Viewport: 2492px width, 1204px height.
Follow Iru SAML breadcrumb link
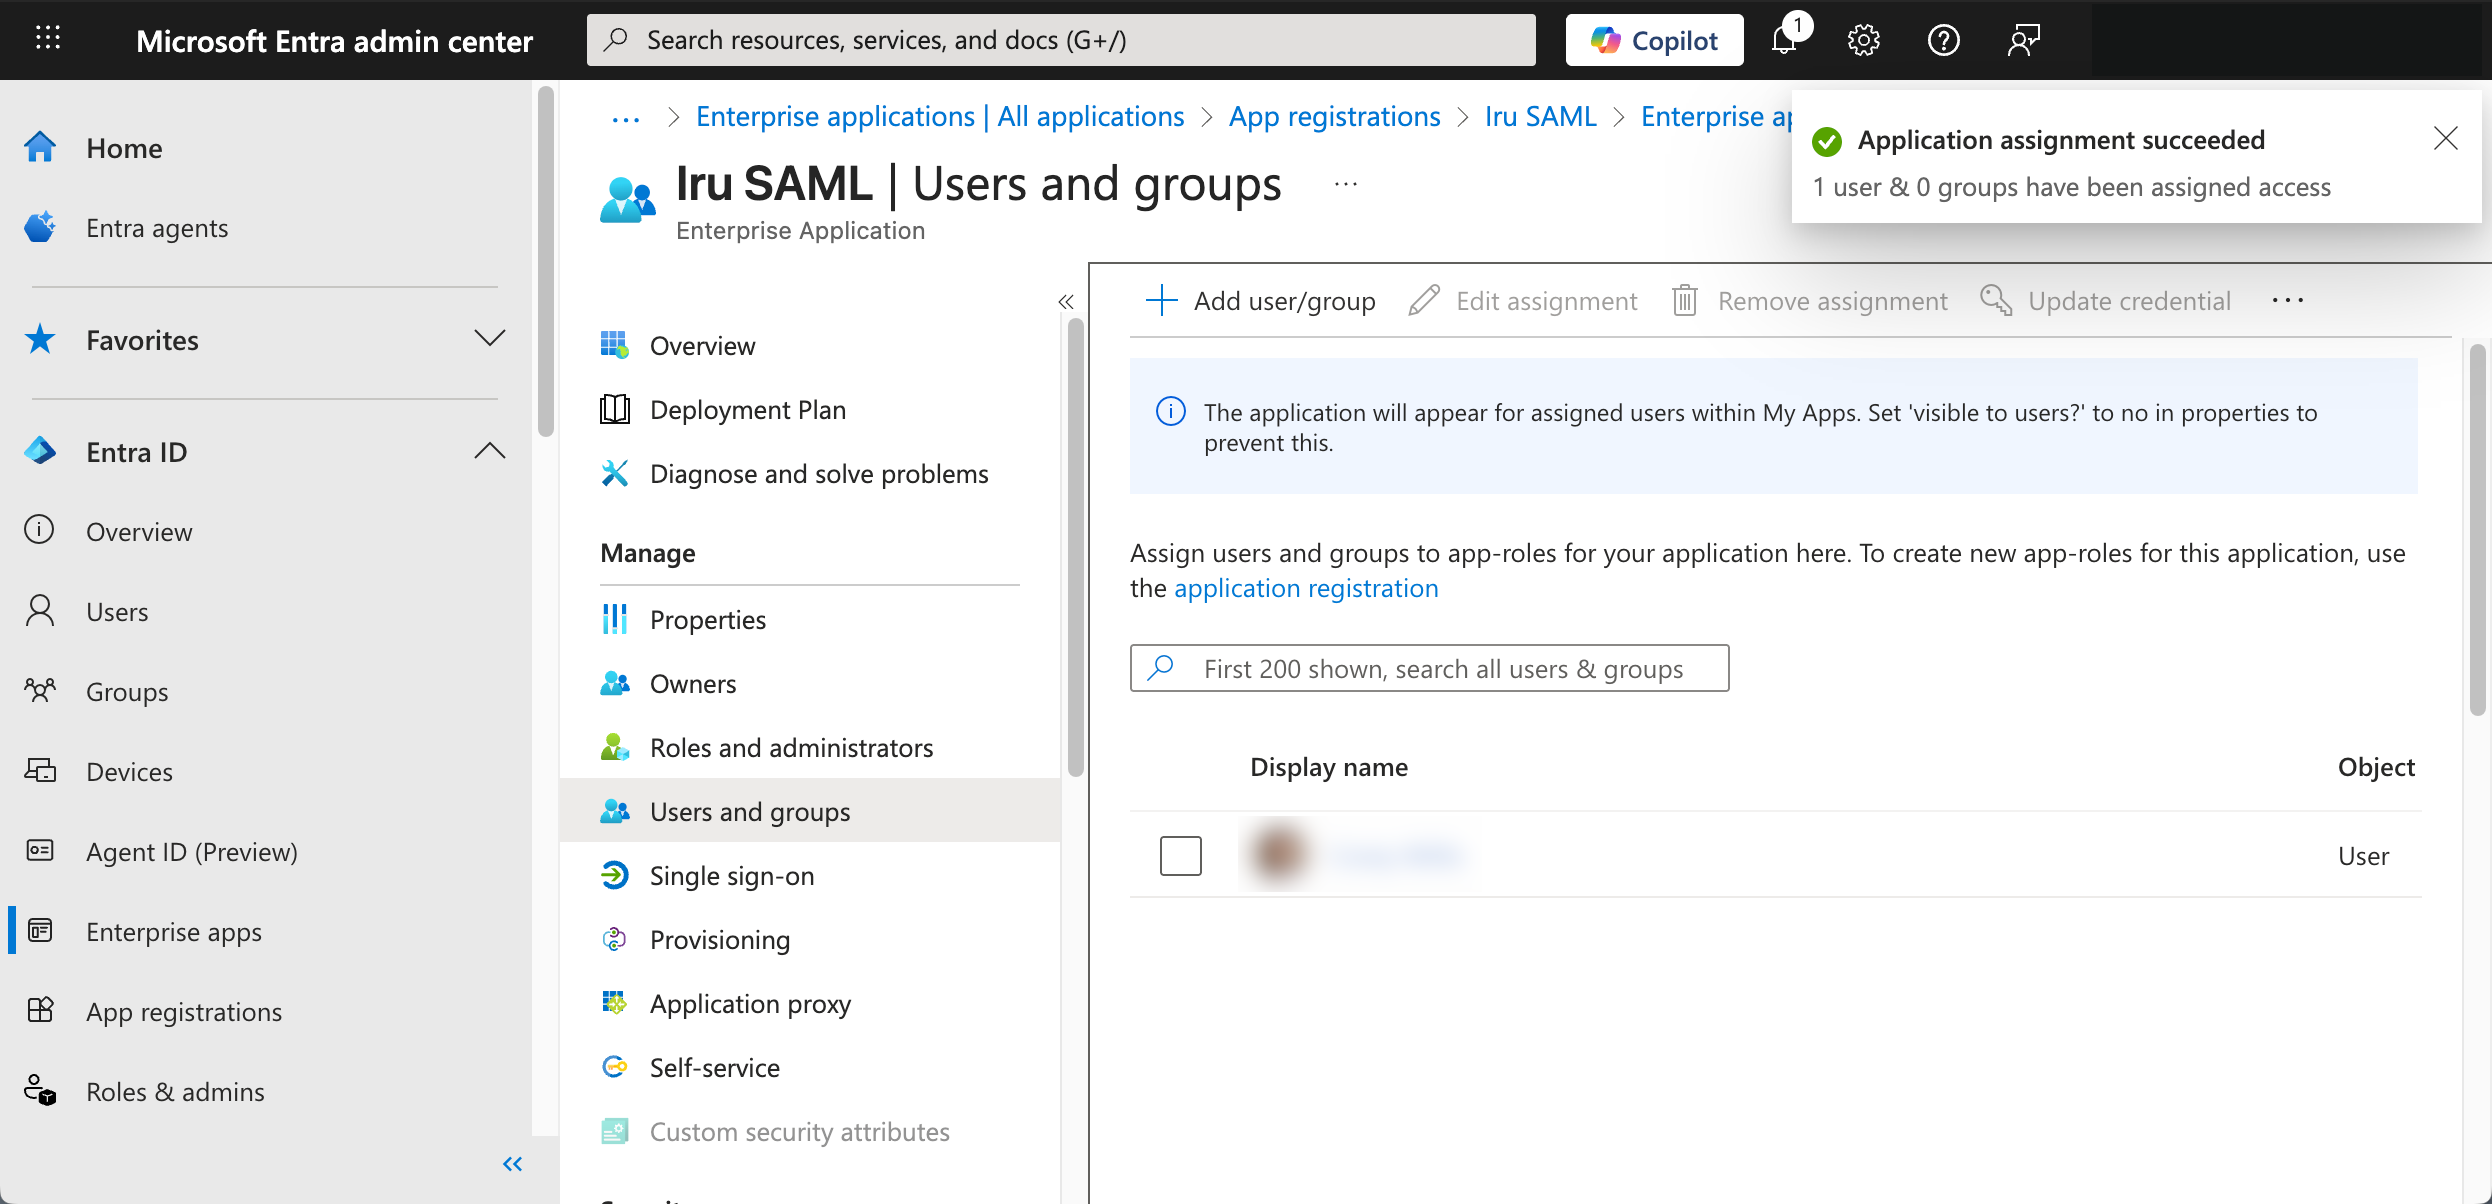1540,117
